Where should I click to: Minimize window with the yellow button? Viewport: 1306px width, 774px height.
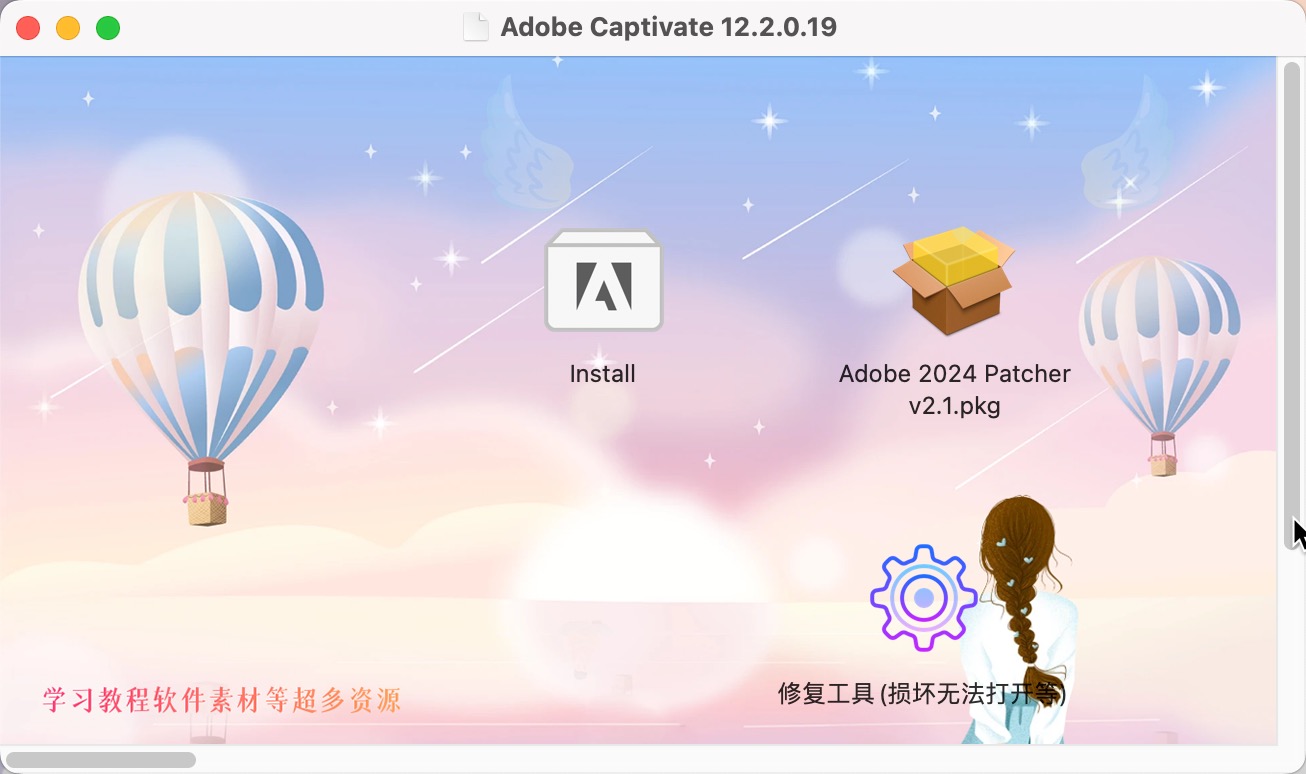click(68, 28)
